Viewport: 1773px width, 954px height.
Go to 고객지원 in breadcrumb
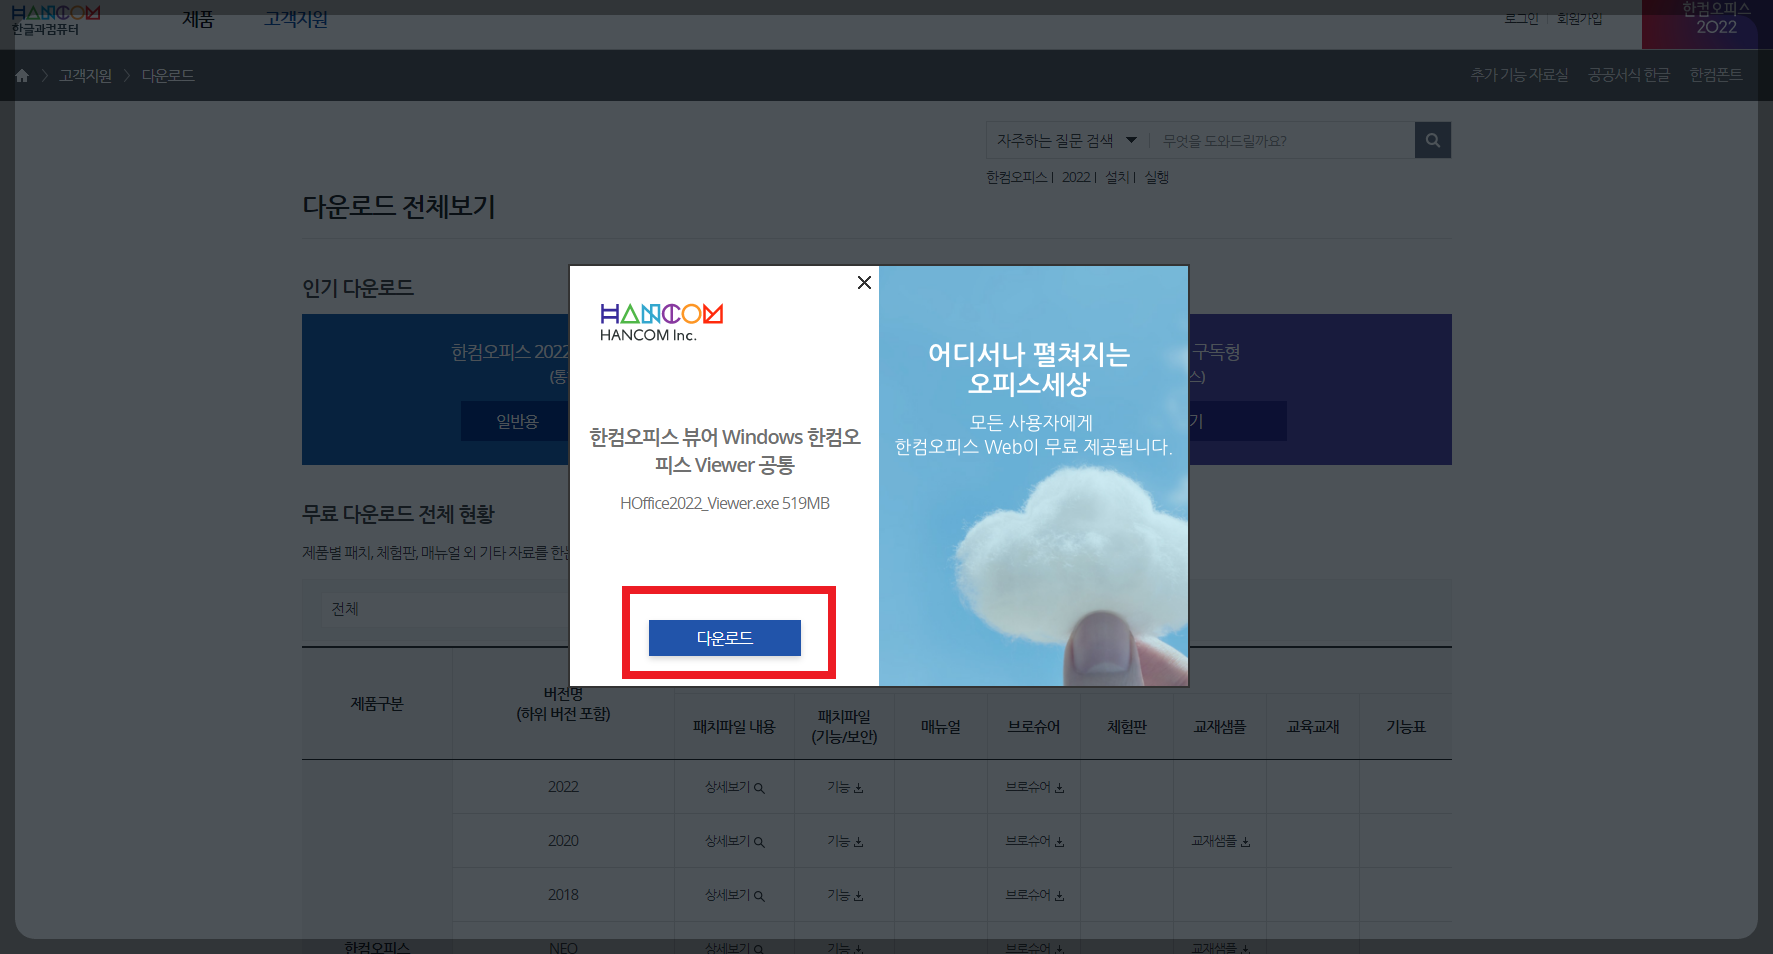85,75
